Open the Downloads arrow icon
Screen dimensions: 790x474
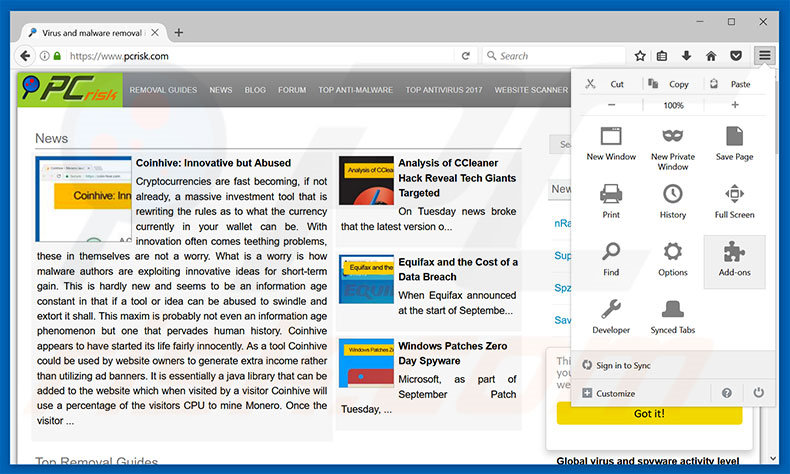(686, 56)
